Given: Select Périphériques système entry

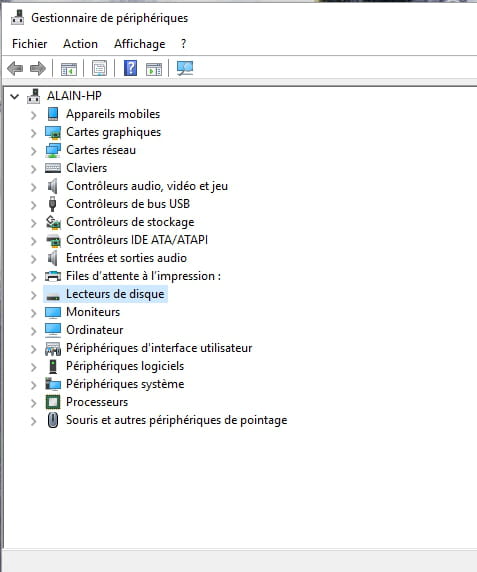Looking at the screenshot, I should click(x=125, y=384).
